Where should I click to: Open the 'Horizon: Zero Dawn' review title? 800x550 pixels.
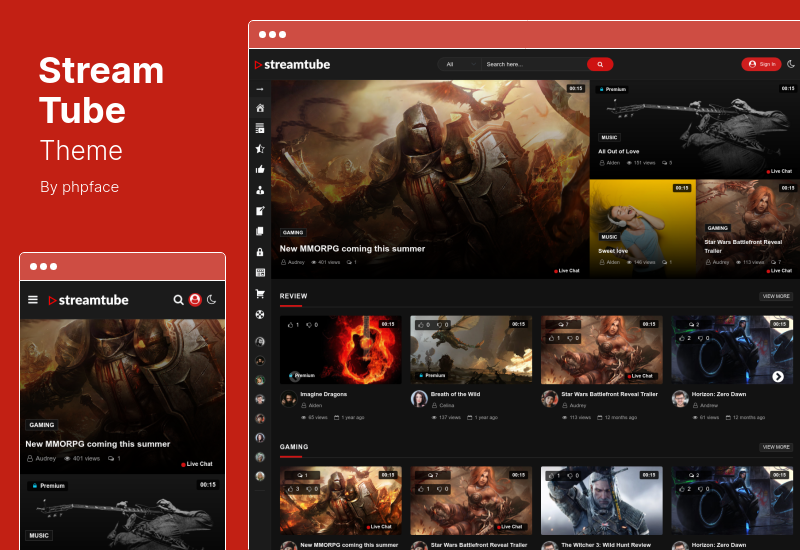point(718,394)
